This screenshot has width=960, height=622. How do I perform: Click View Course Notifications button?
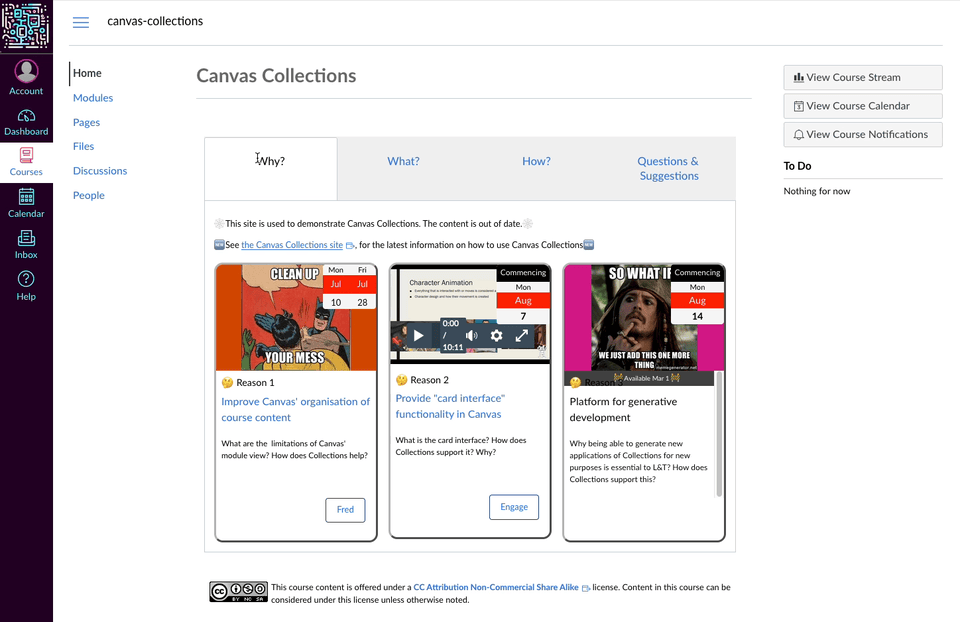(863, 134)
